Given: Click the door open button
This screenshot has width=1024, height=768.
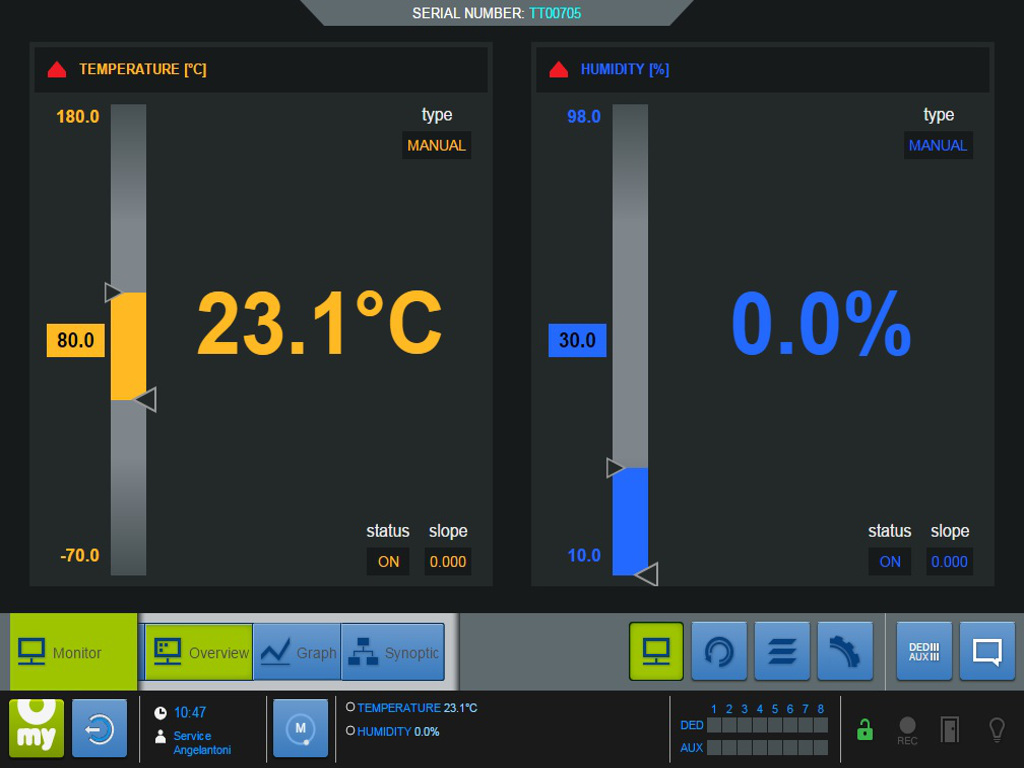Looking at the screenshot, I should [x=949, y=729].
